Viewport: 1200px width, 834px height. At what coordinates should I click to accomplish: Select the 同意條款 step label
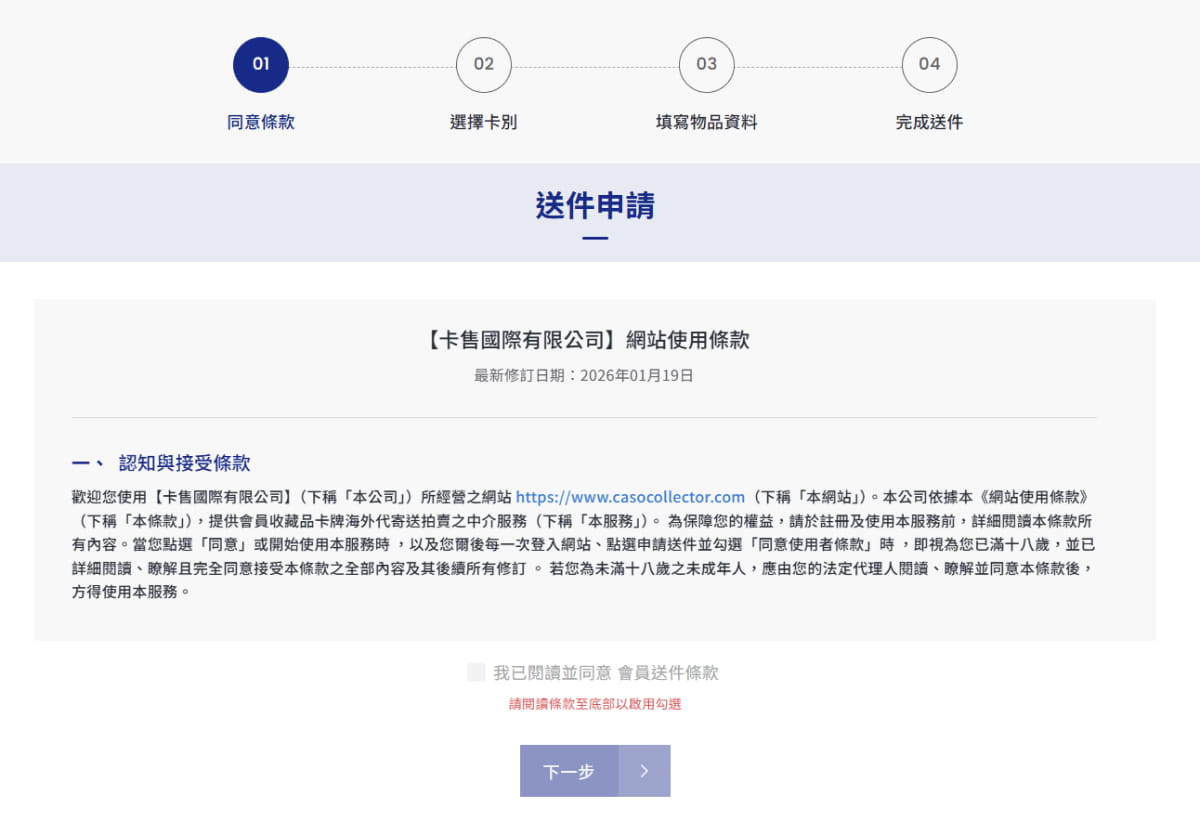pyautogui.click(x=261, y=122)
